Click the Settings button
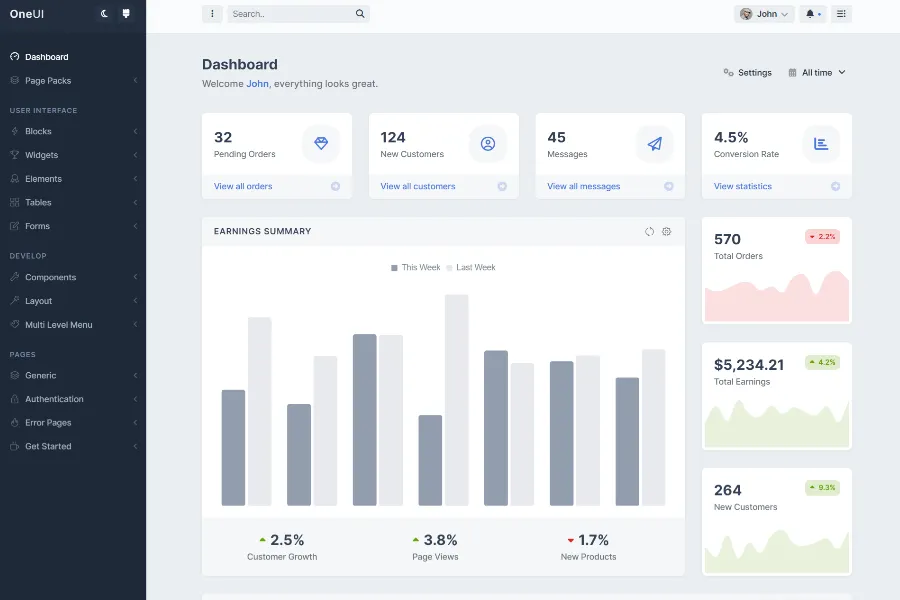The image size is (900, 600). coord(748,73)
